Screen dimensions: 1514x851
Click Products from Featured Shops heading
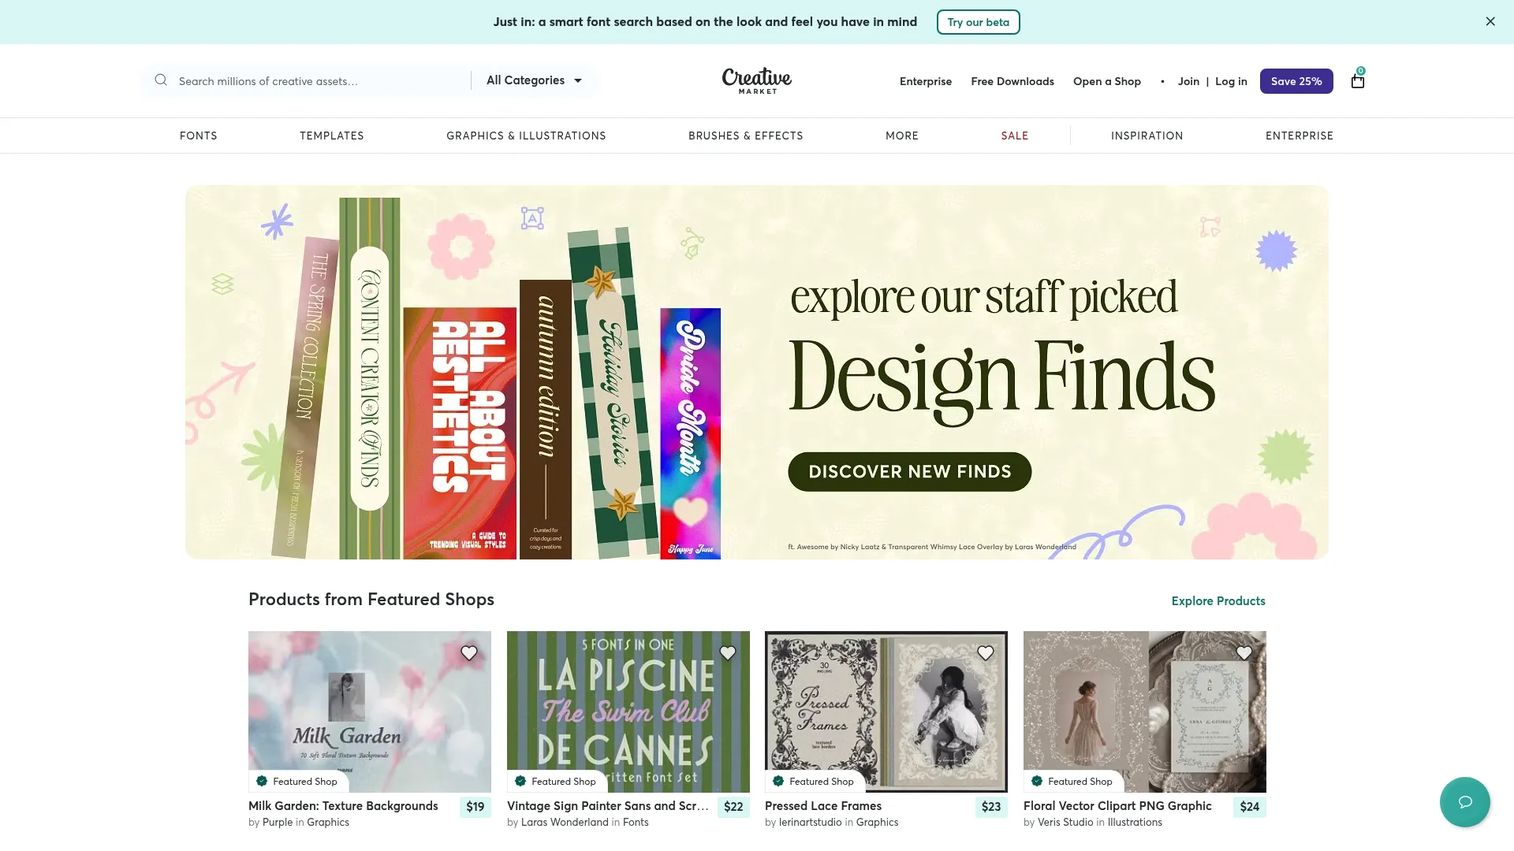pos(371,599)
